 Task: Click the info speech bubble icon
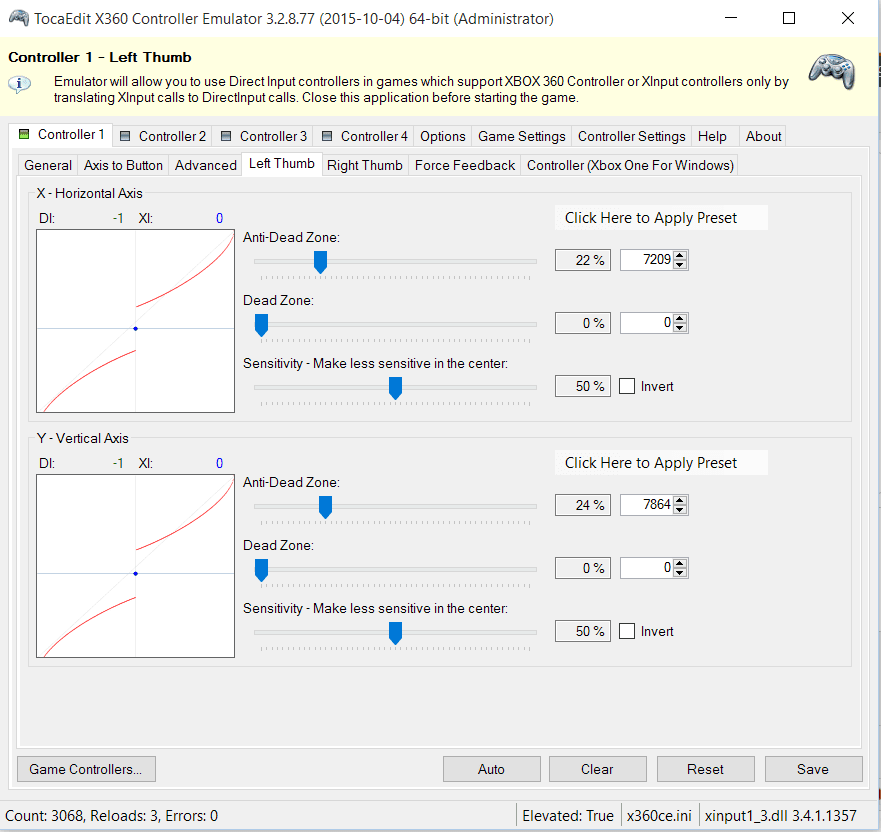(x=19, y=84)
